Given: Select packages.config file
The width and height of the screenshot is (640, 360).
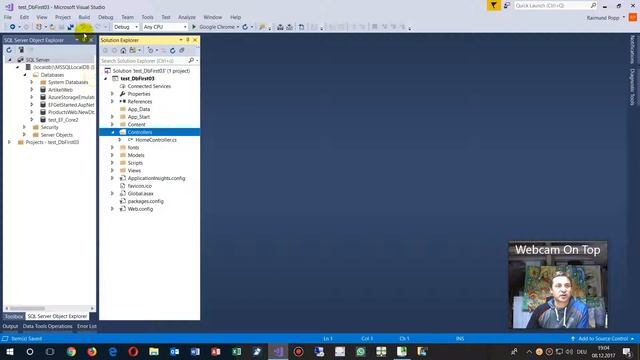Looking at the screenshot, I should point(145,201).
